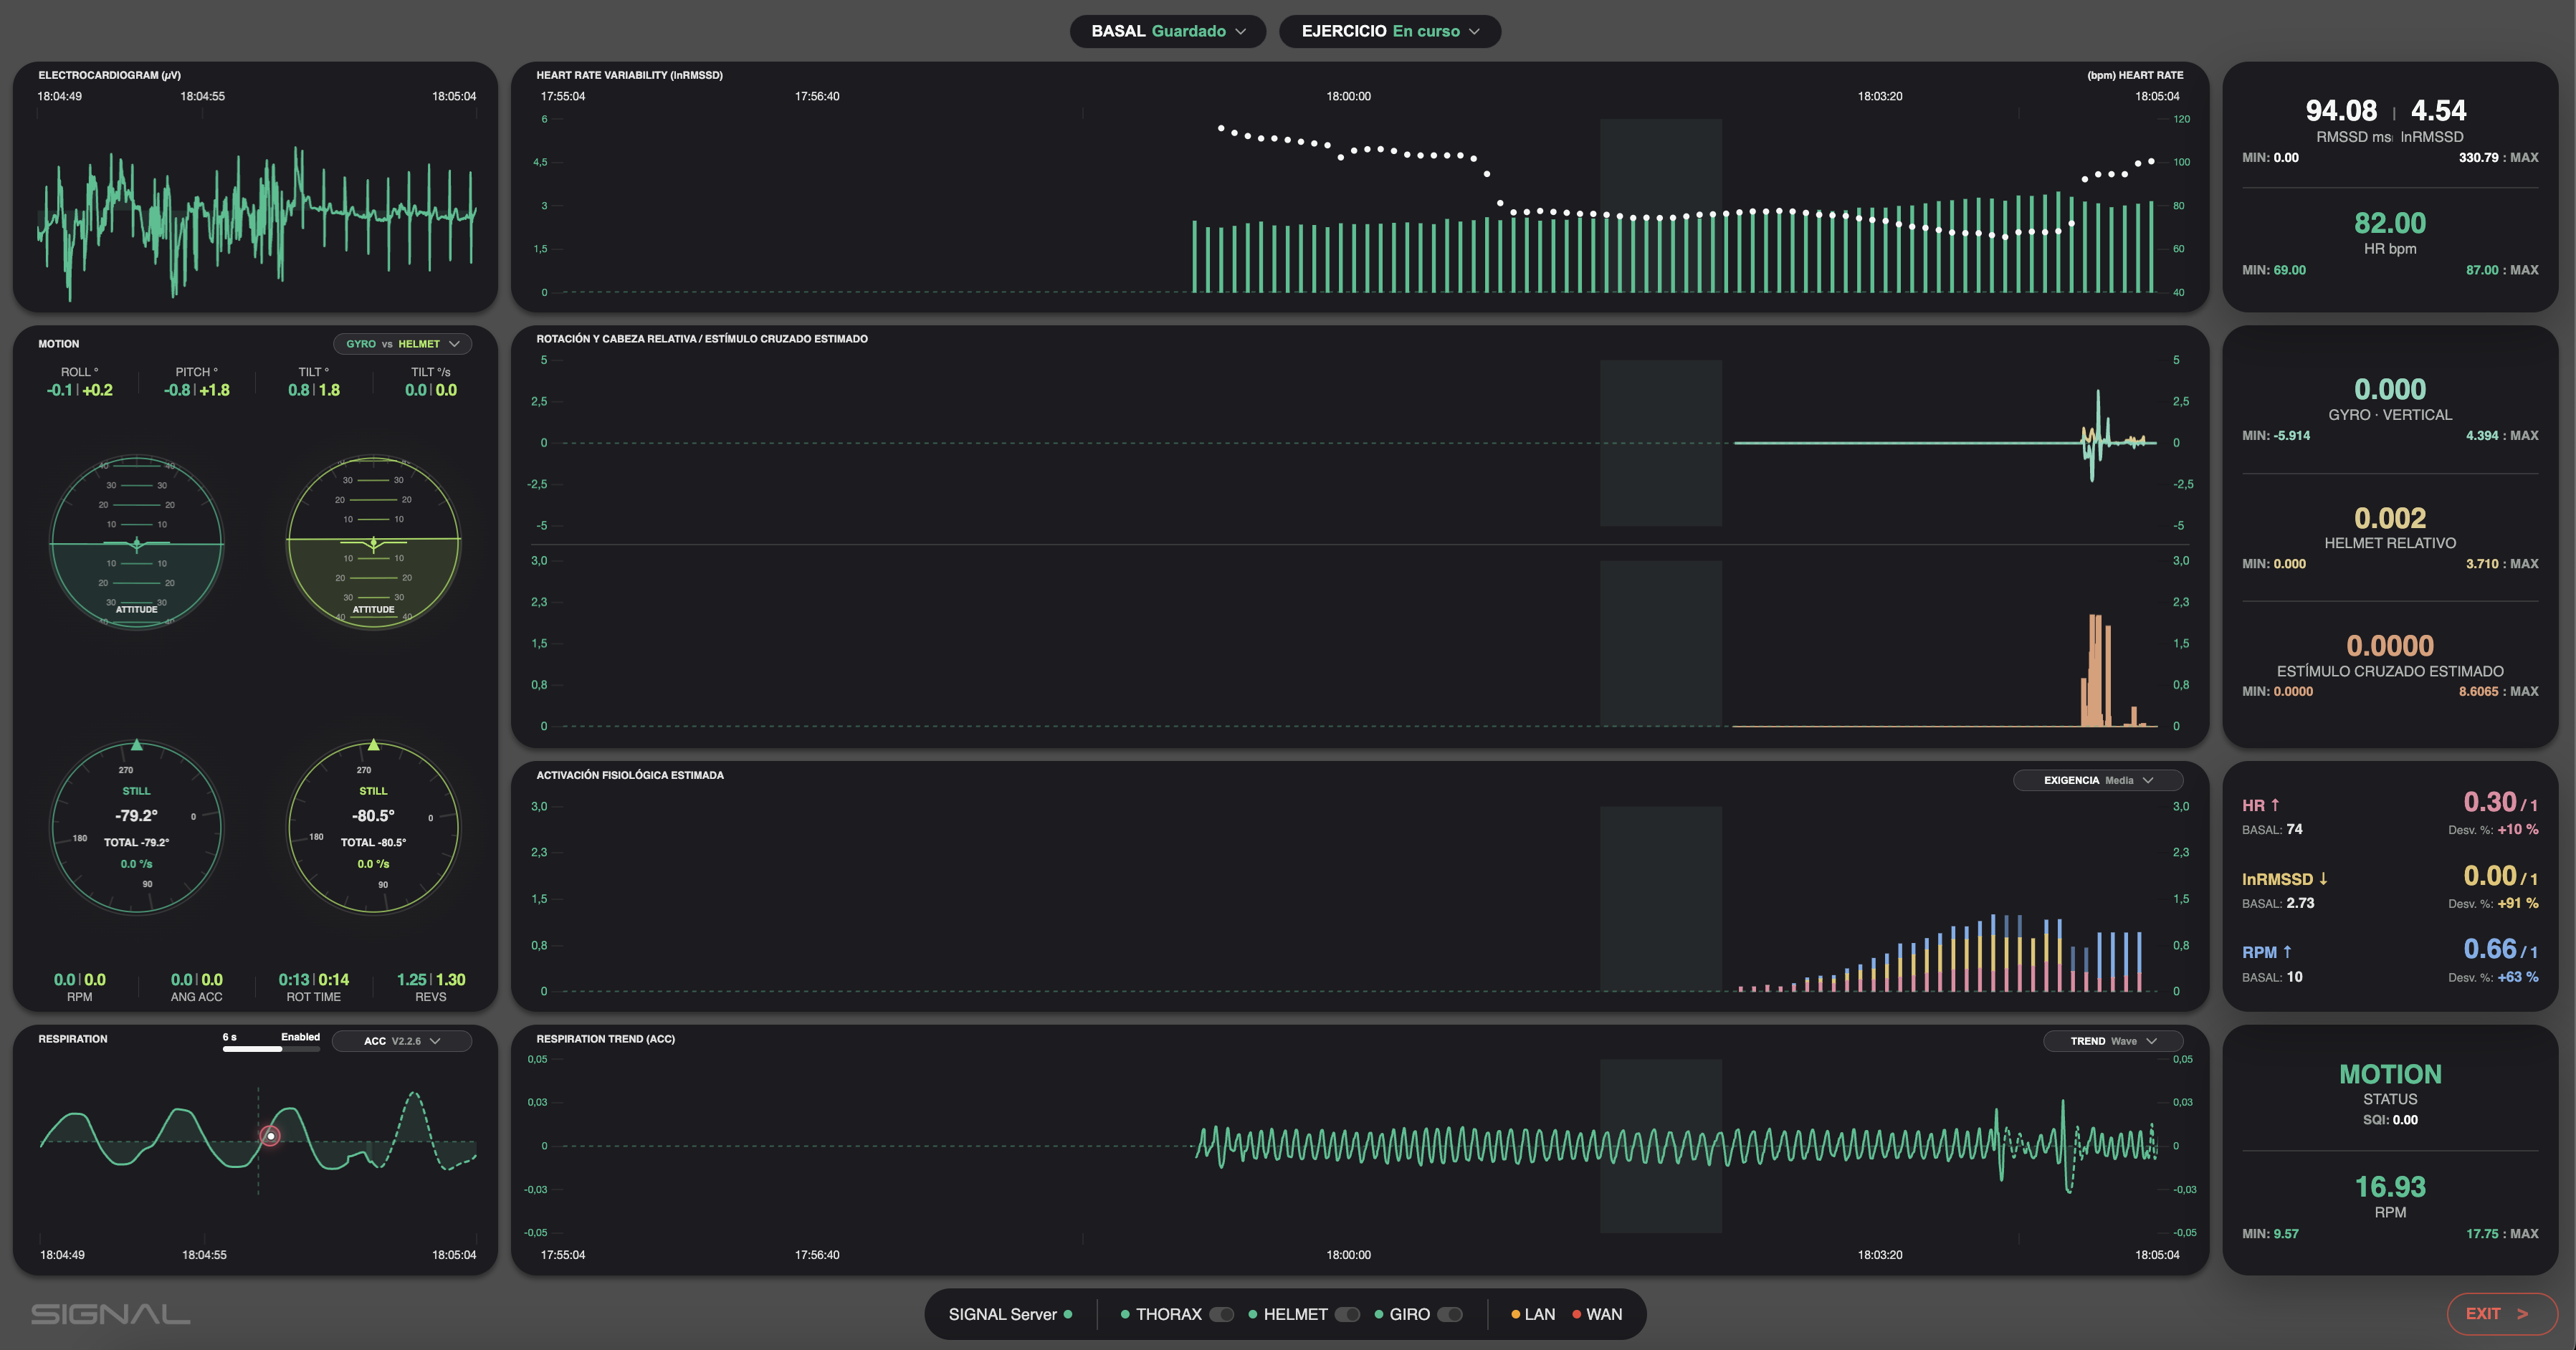Viewport: 2576px width, 1350px height.
Task: Open the EJERCICIO En curso dropdown
Action: pos(1389,31)
